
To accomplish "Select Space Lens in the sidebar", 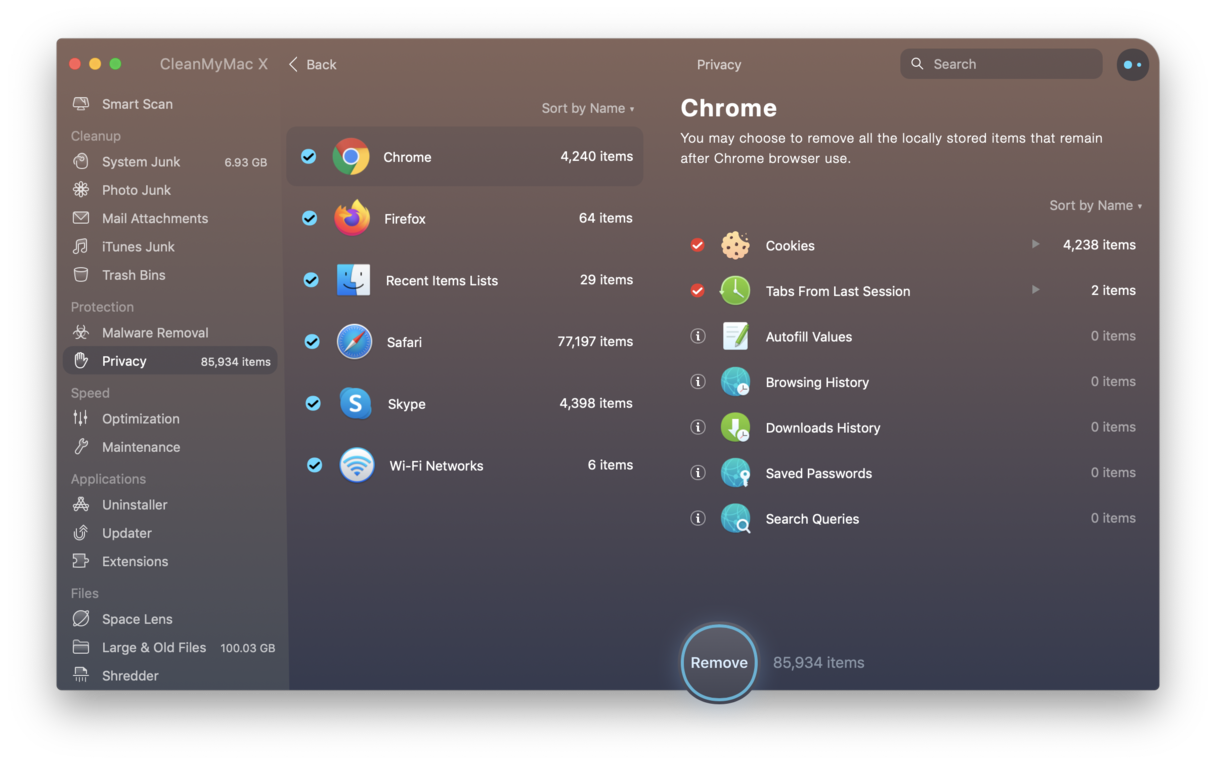I will [137, 619].
